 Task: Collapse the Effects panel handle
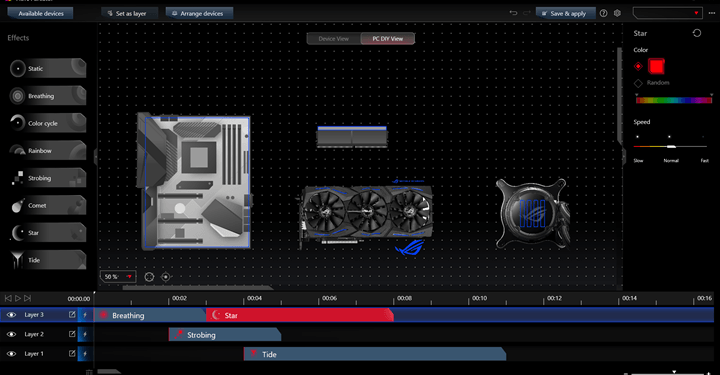coord(96,157)
